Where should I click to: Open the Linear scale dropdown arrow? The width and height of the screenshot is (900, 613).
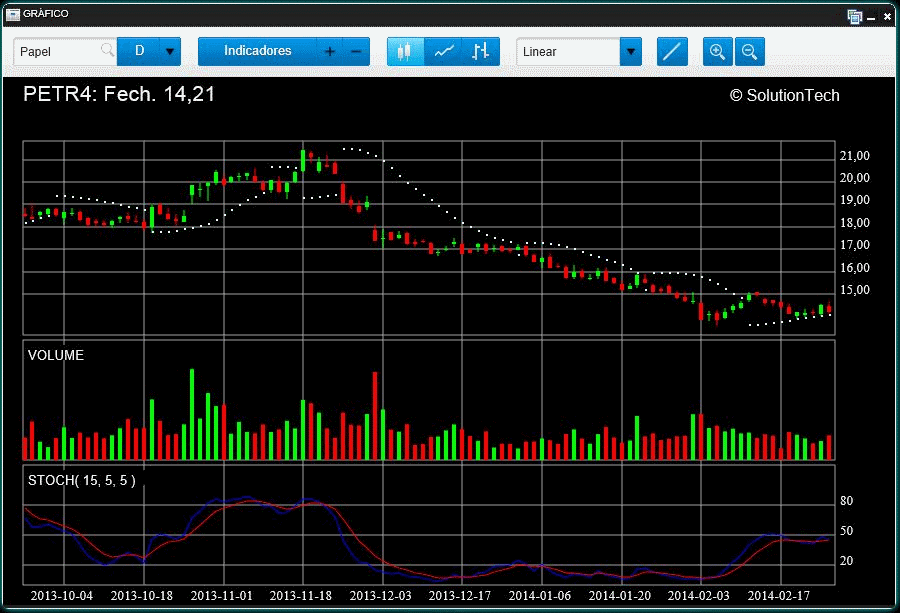(631, 52)
